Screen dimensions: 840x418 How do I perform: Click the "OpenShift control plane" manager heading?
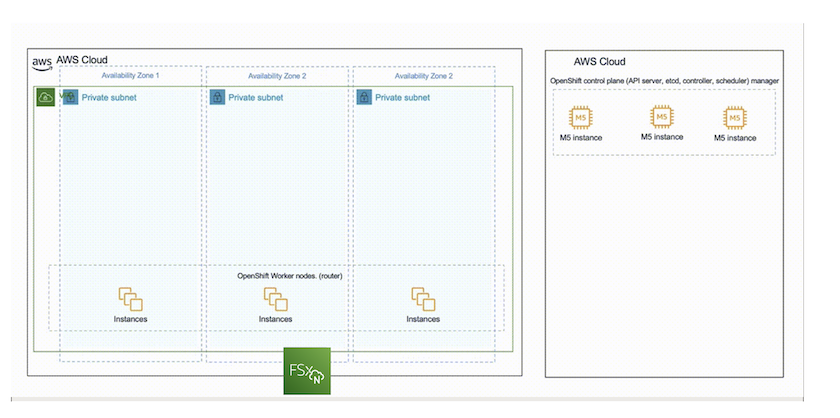(x=665, y=80)
